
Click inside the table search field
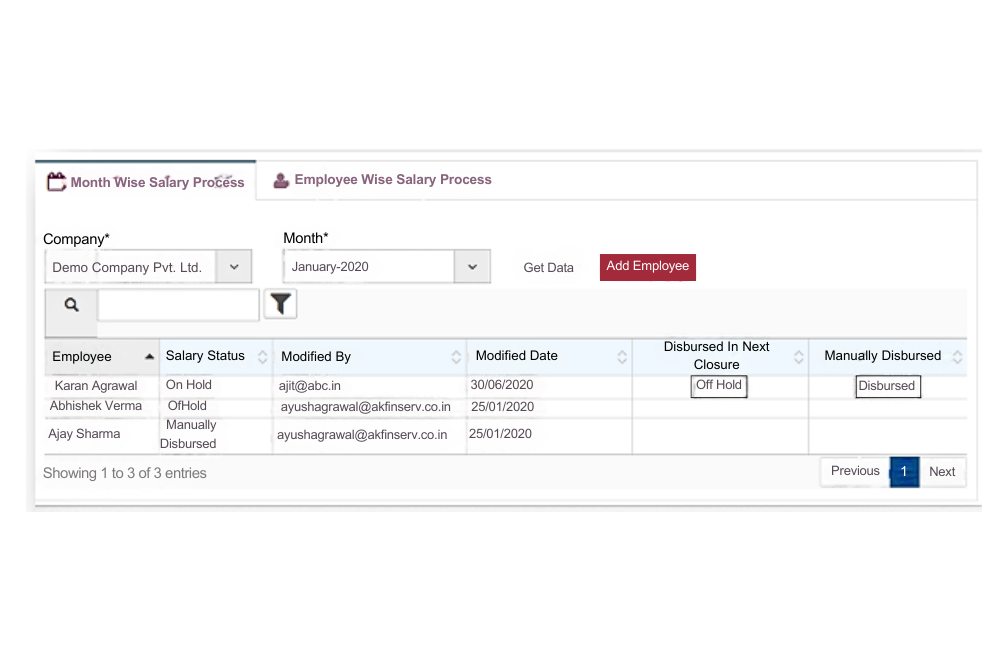click(x=178, y=306)
